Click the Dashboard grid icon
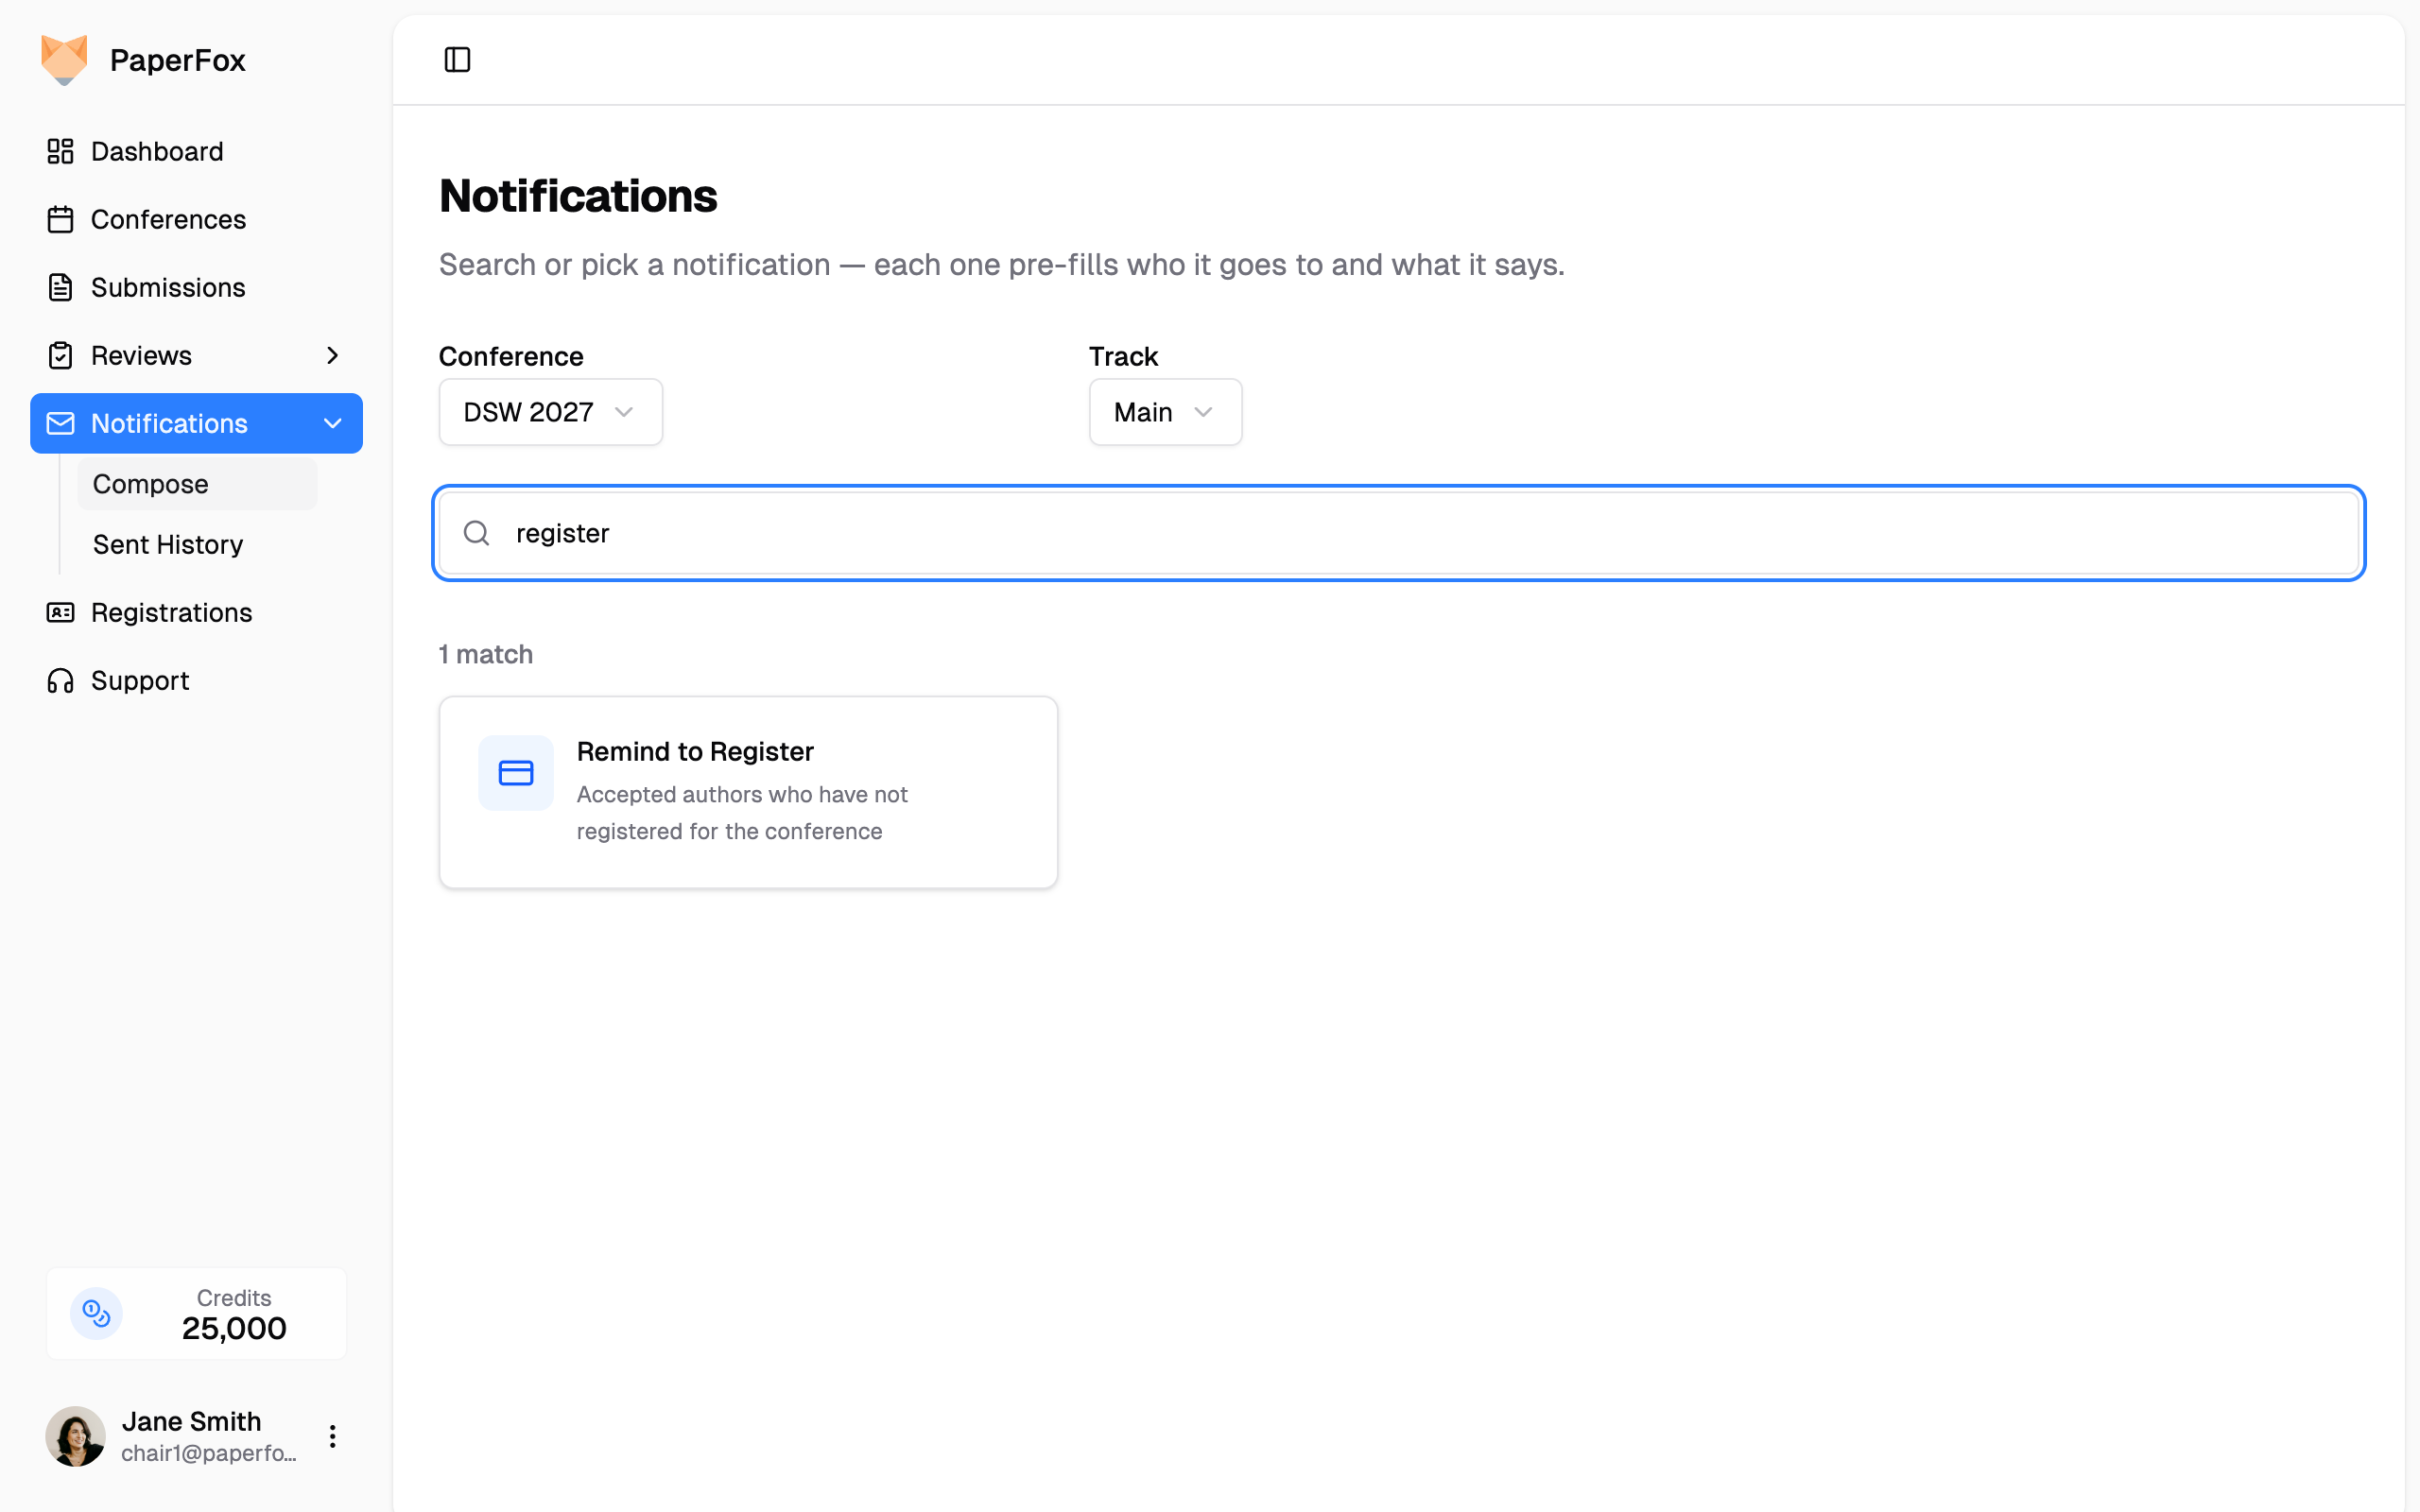 pyautogui.click(x=60, y=151)
